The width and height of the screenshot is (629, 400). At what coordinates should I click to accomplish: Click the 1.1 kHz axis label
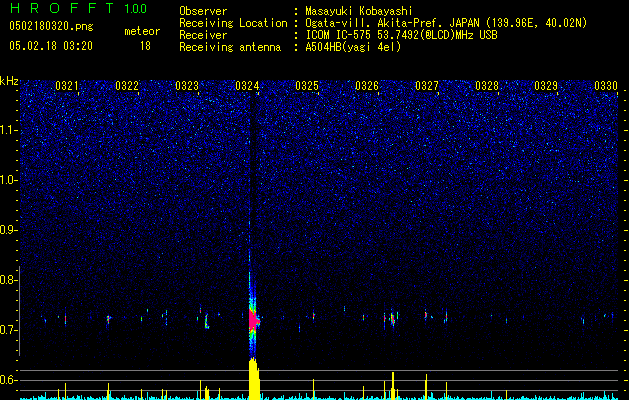(8, 130)
